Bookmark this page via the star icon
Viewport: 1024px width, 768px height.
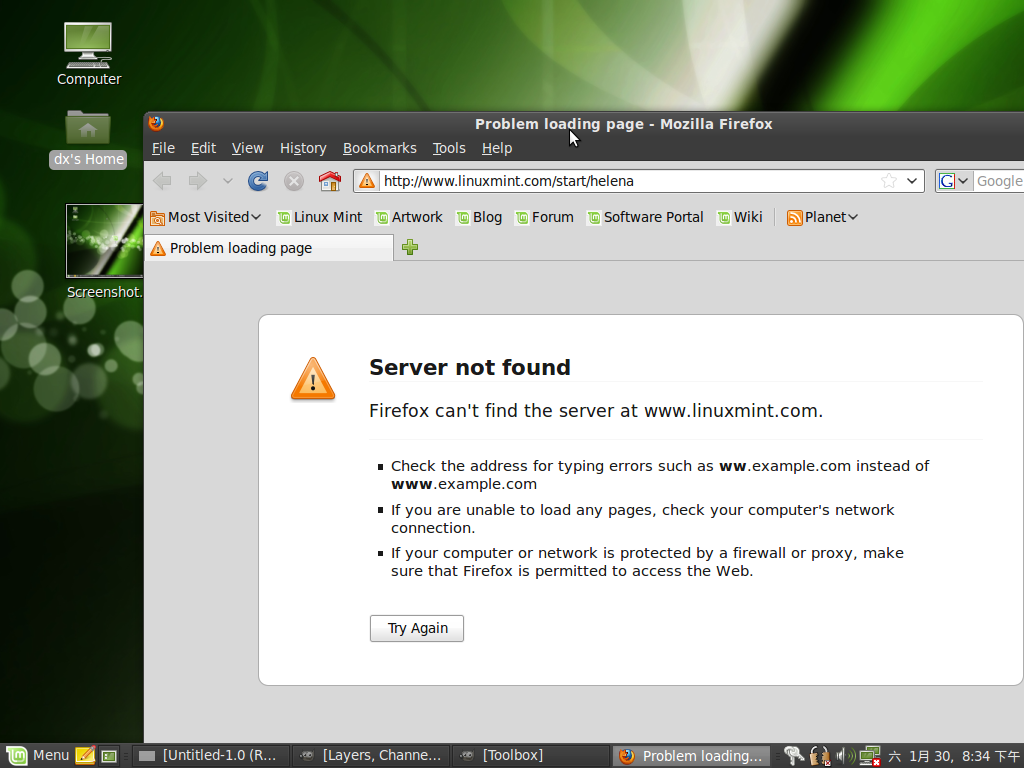pos(888,181)
